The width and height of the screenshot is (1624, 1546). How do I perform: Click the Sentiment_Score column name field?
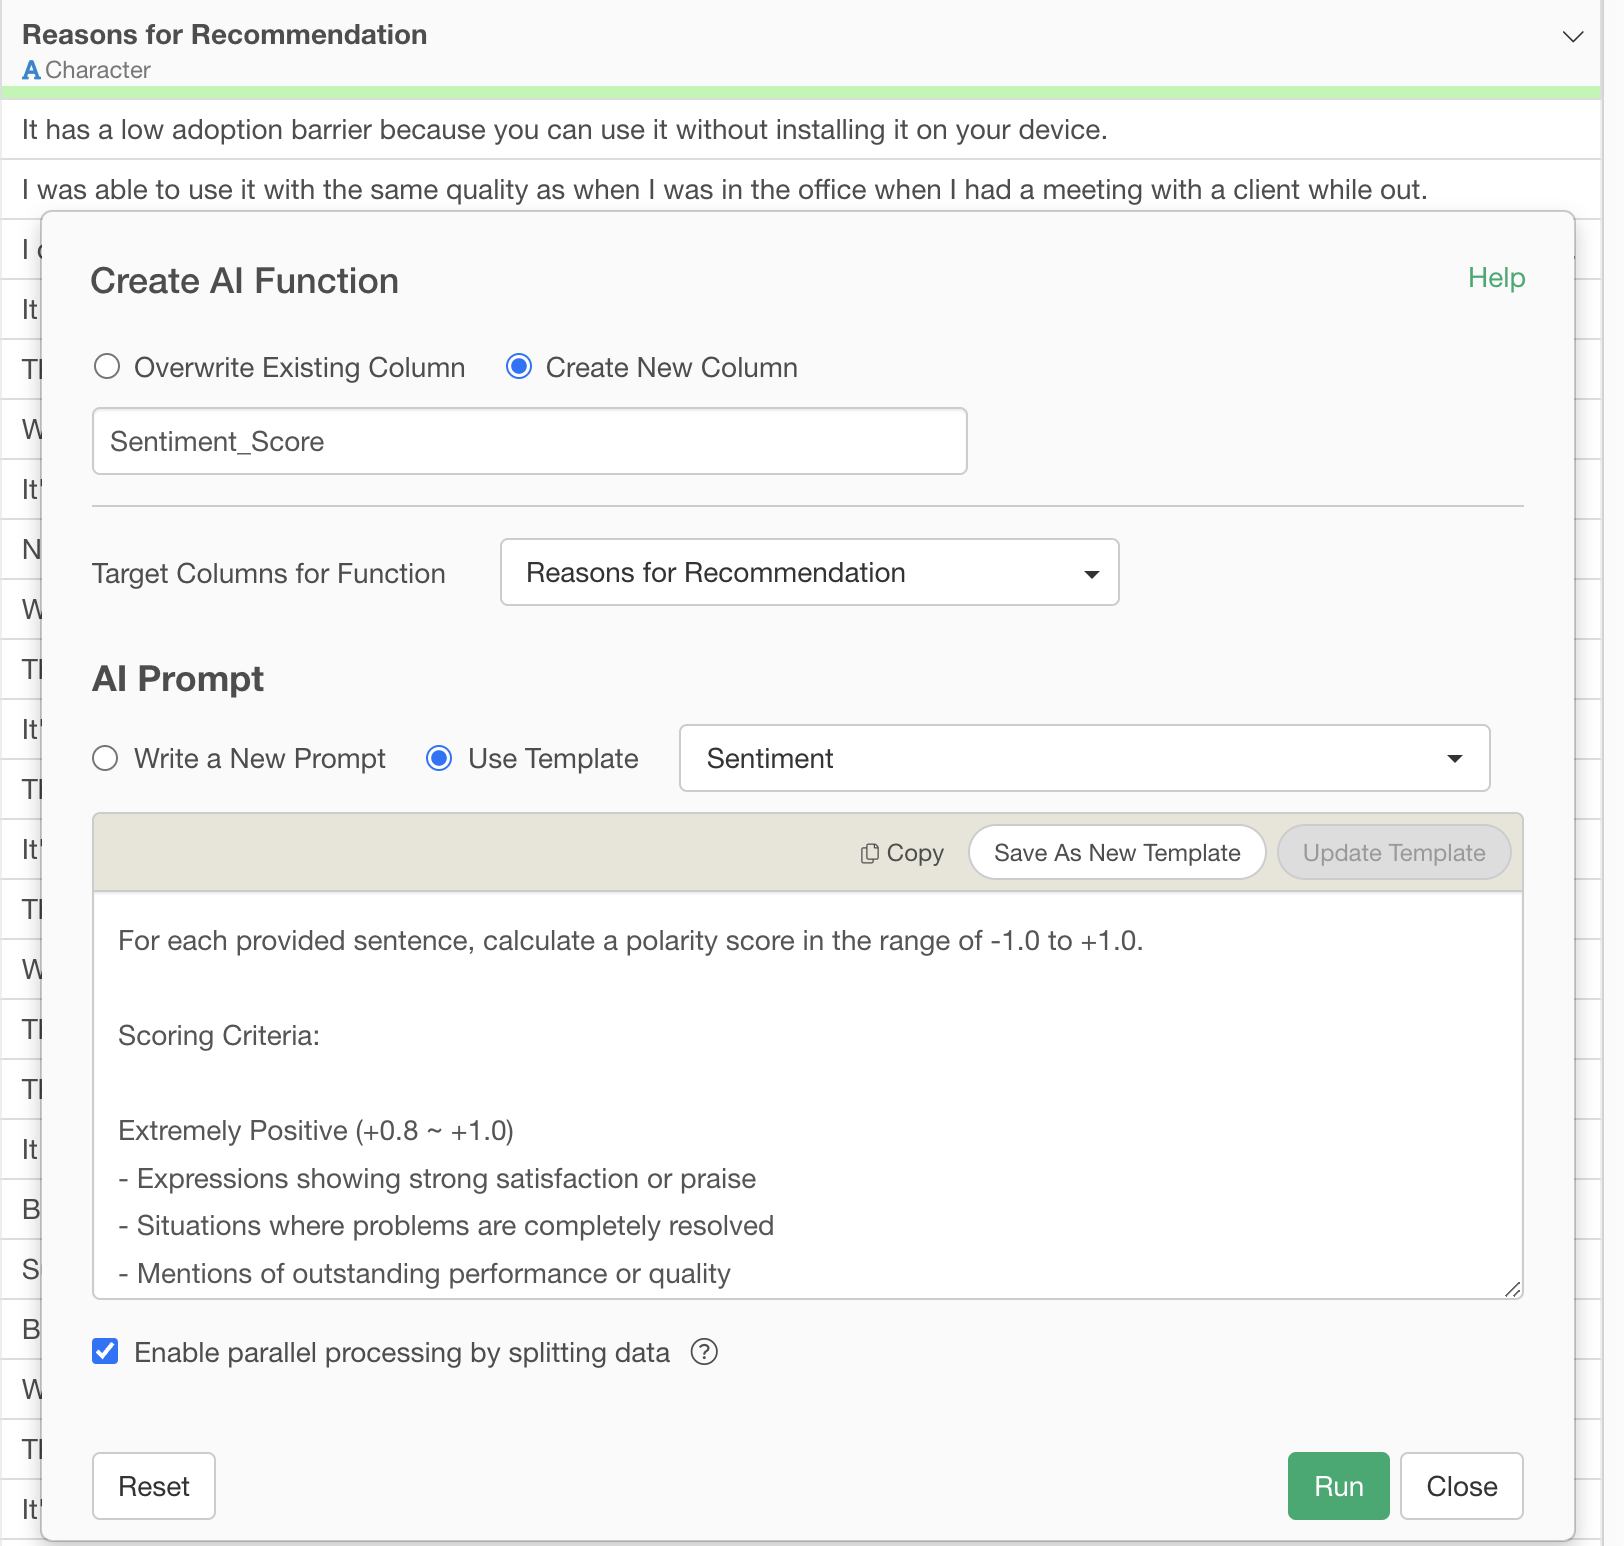coord(529,441)
